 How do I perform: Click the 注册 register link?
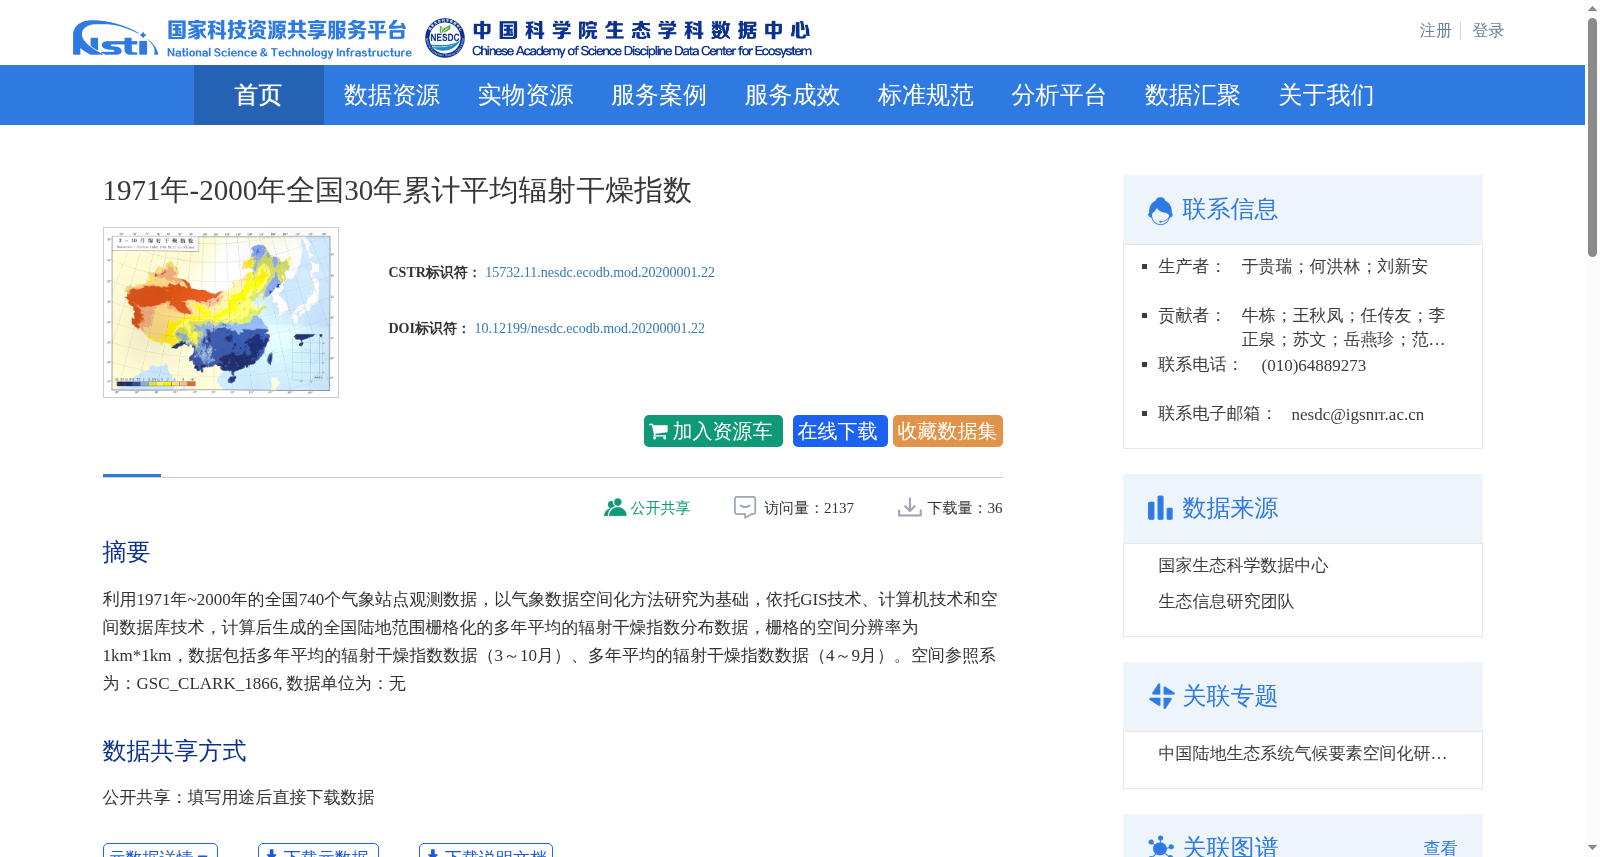(x=1435, y=31)
